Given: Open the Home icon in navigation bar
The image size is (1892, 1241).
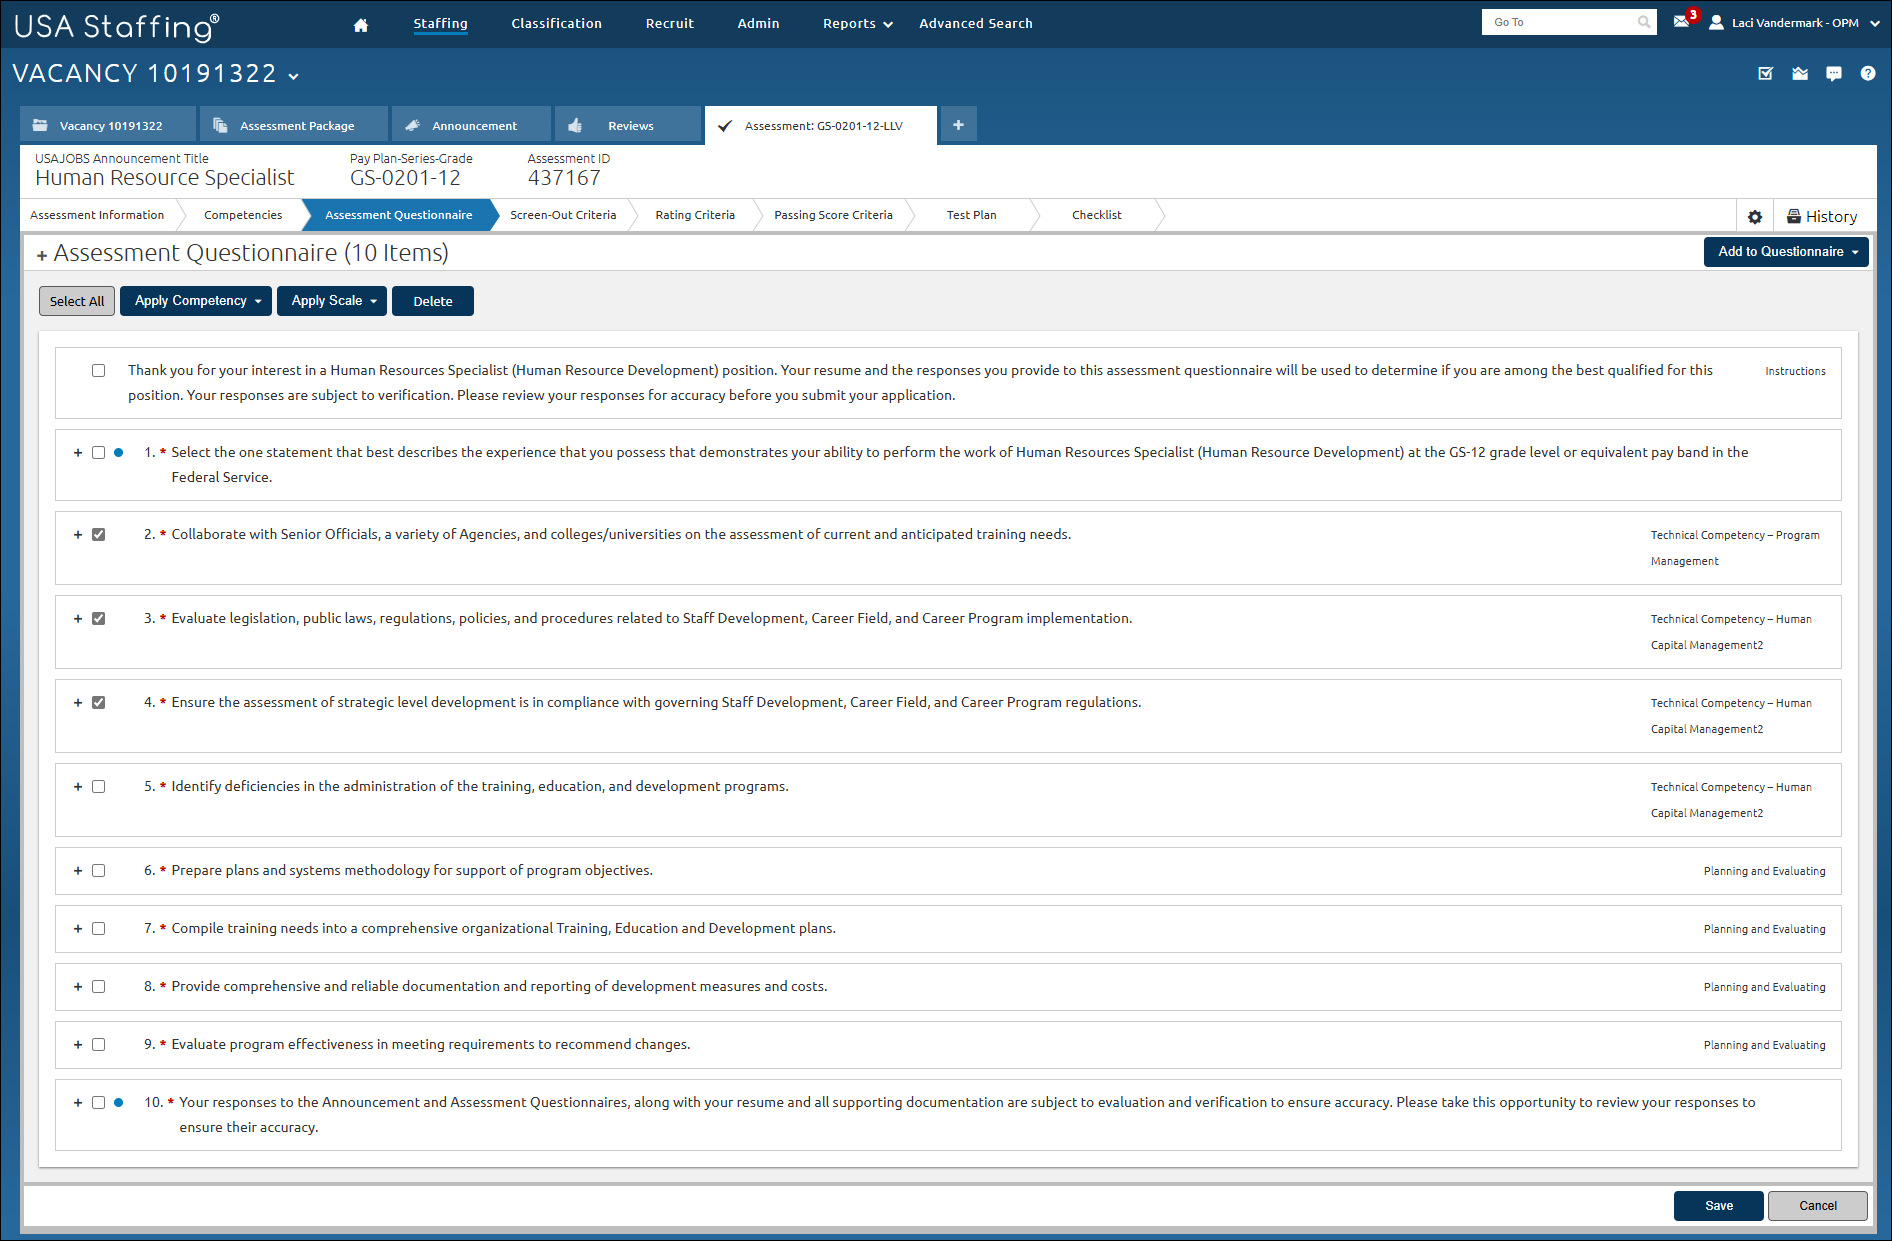Looking at the screenshot, I should [360, 23].
